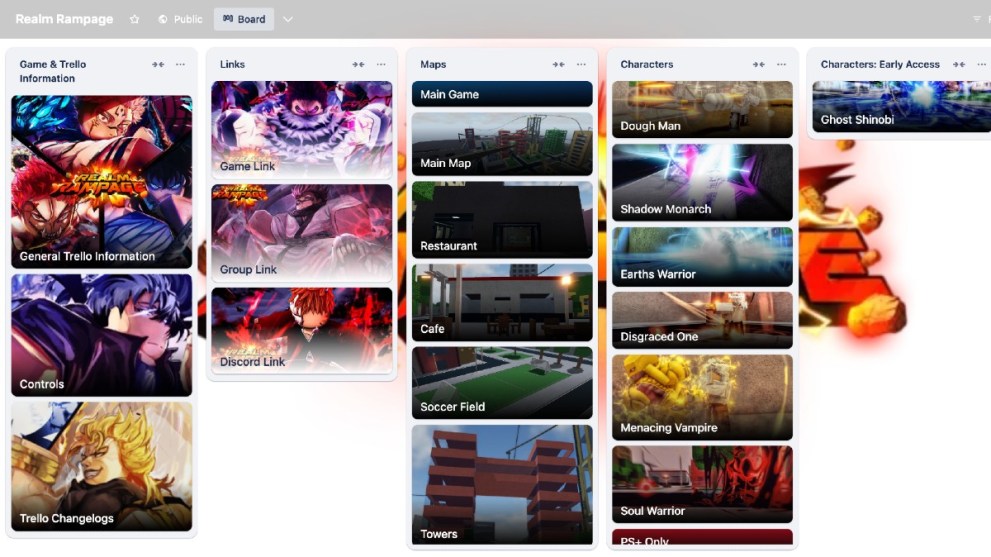
Task: Open the Shadow Monarch character card
Action: point(702,183)
